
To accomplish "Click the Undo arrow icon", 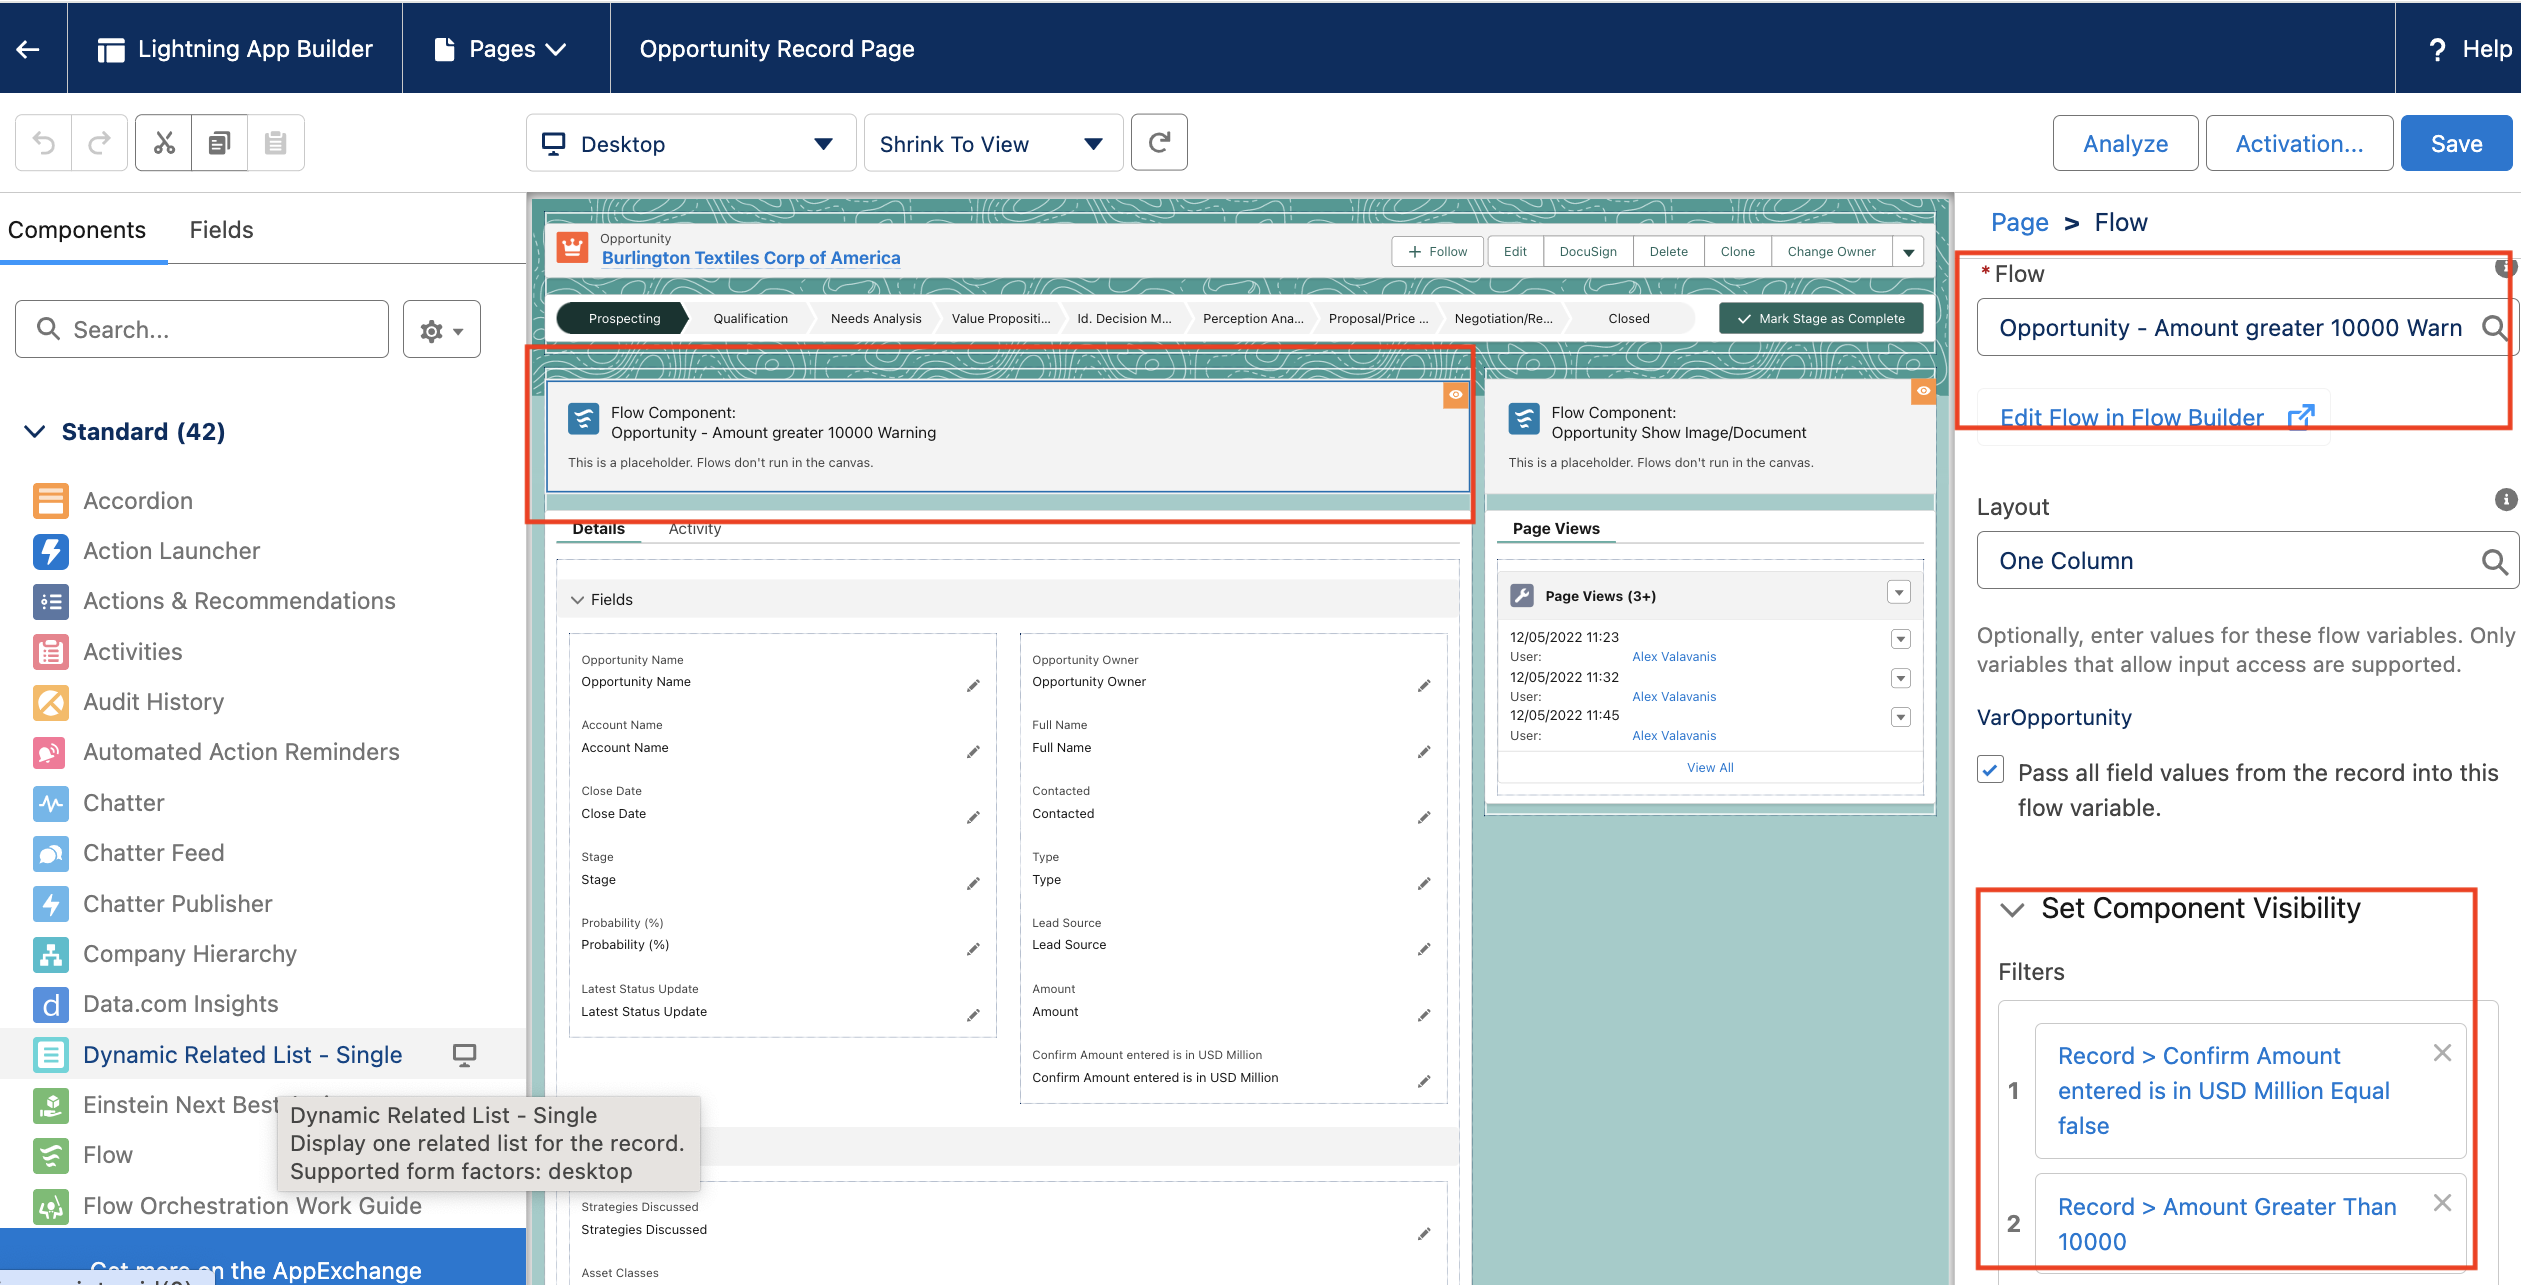I will click(x=42, y=142).
